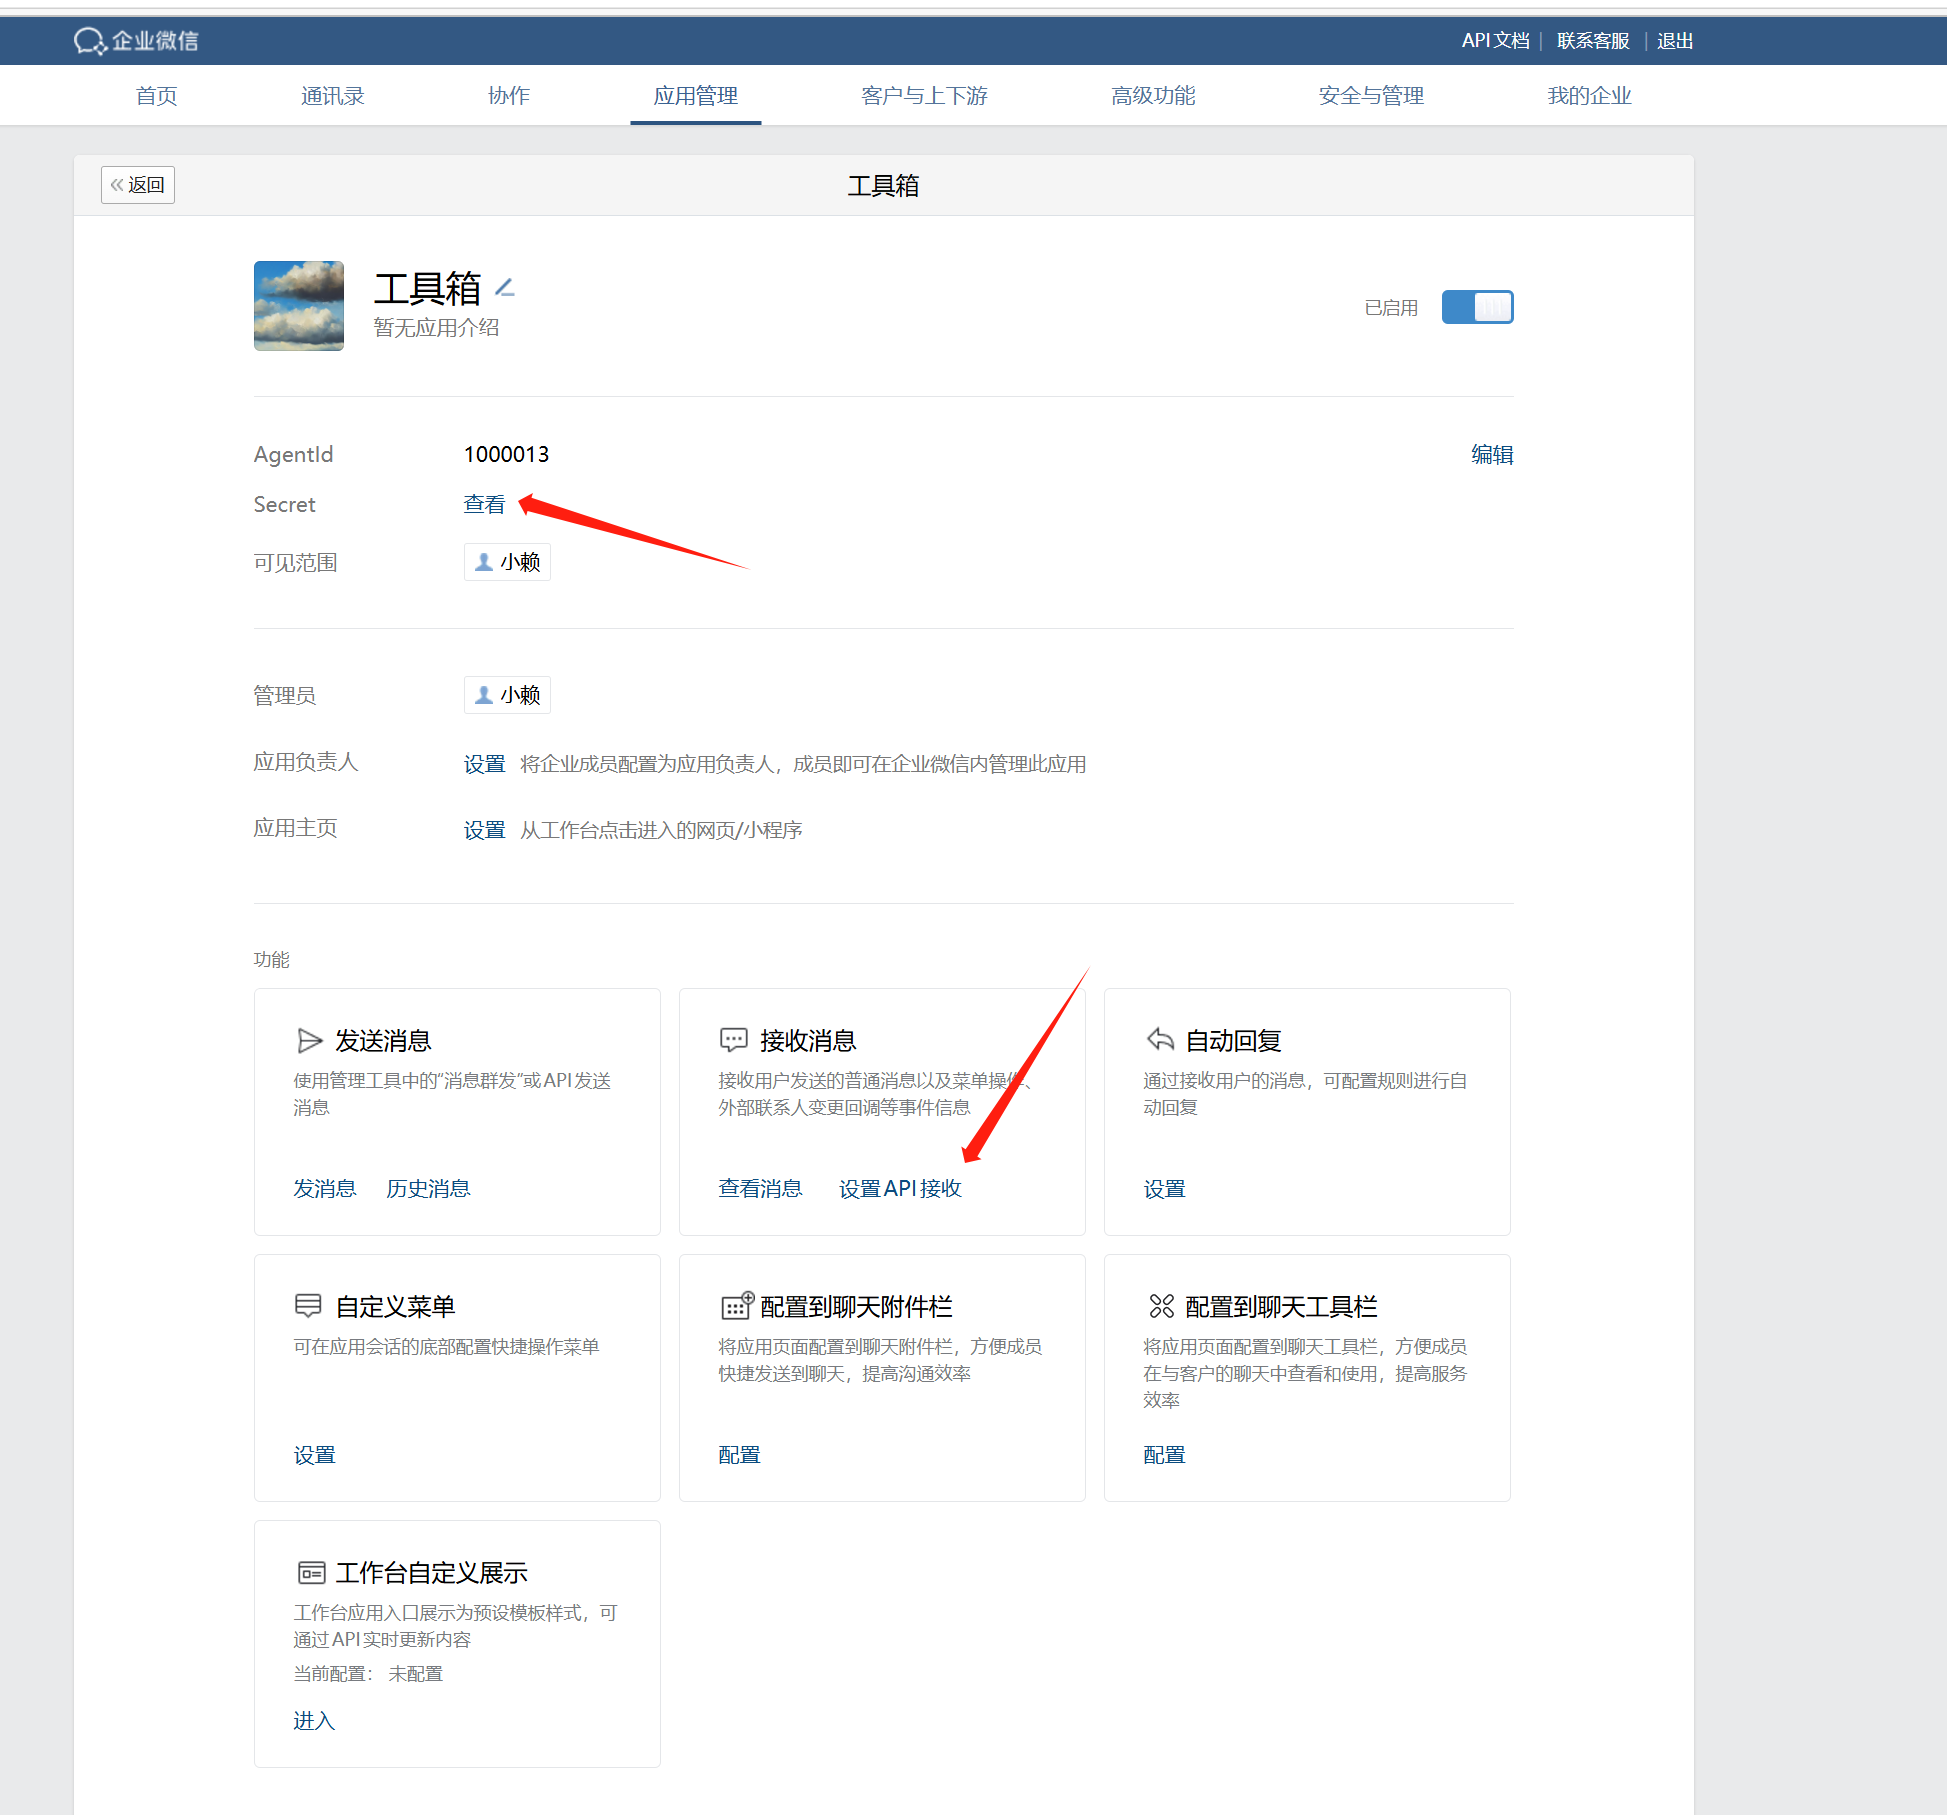Screen dimensions: 1947x1815
Task: Click the 自定义菜单 menu icon
Action: (x=308, y=1306)
